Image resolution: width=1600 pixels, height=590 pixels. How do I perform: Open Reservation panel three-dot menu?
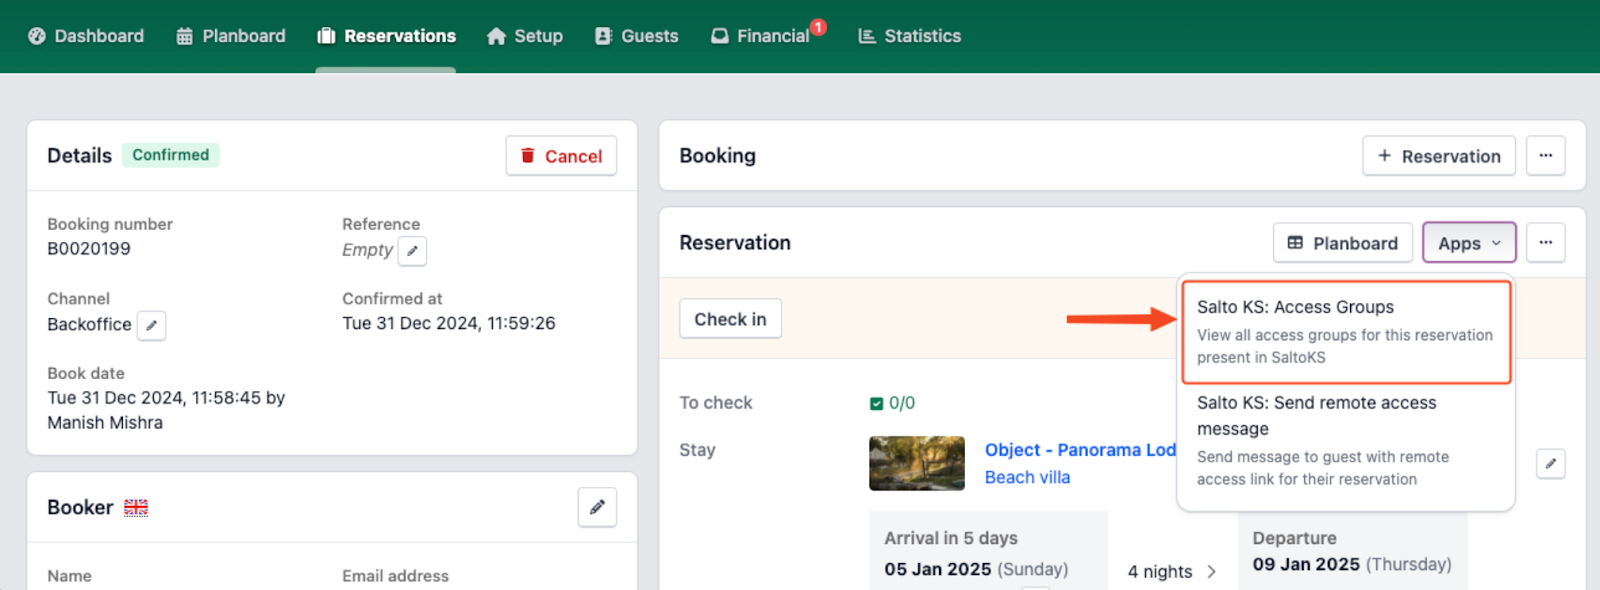click(x=1545, y=243)
